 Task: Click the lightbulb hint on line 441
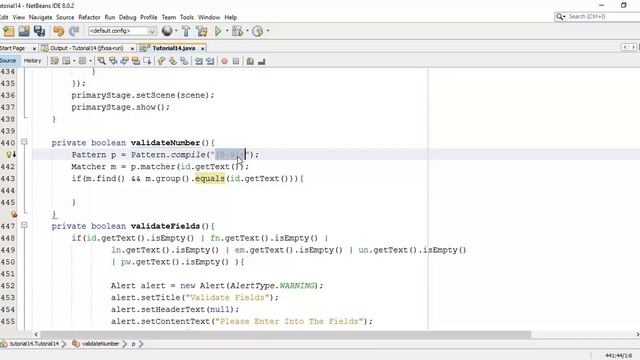(10, 155)
